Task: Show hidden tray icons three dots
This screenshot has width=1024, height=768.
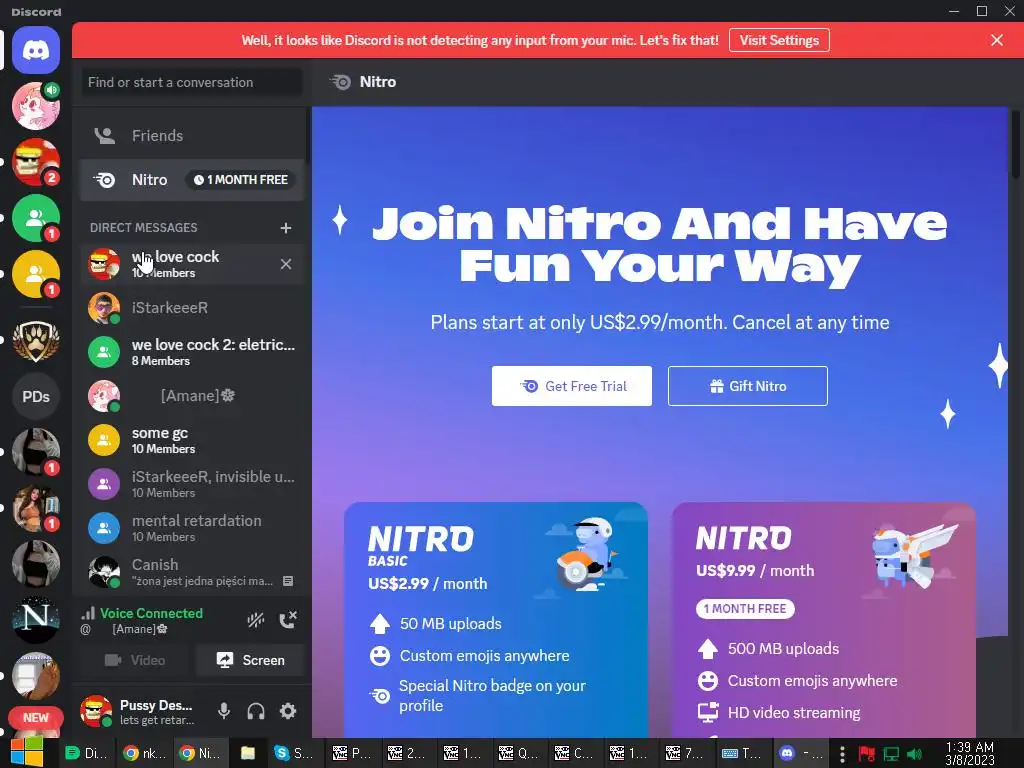Action: [842, 754]
